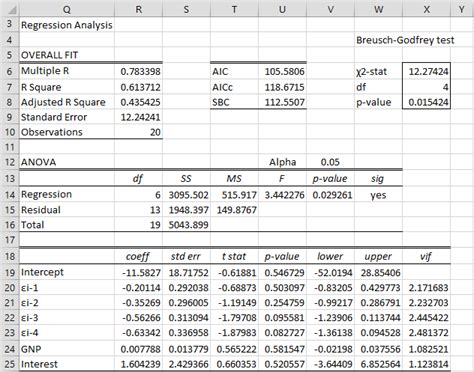Select the GNP row label cell
Viewport: 474px width, 372px height.
(67, 349)
